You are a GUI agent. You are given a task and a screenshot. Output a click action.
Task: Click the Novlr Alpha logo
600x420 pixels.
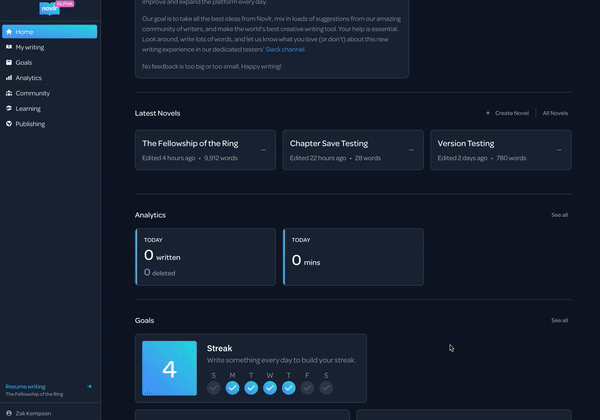(57, 7)
